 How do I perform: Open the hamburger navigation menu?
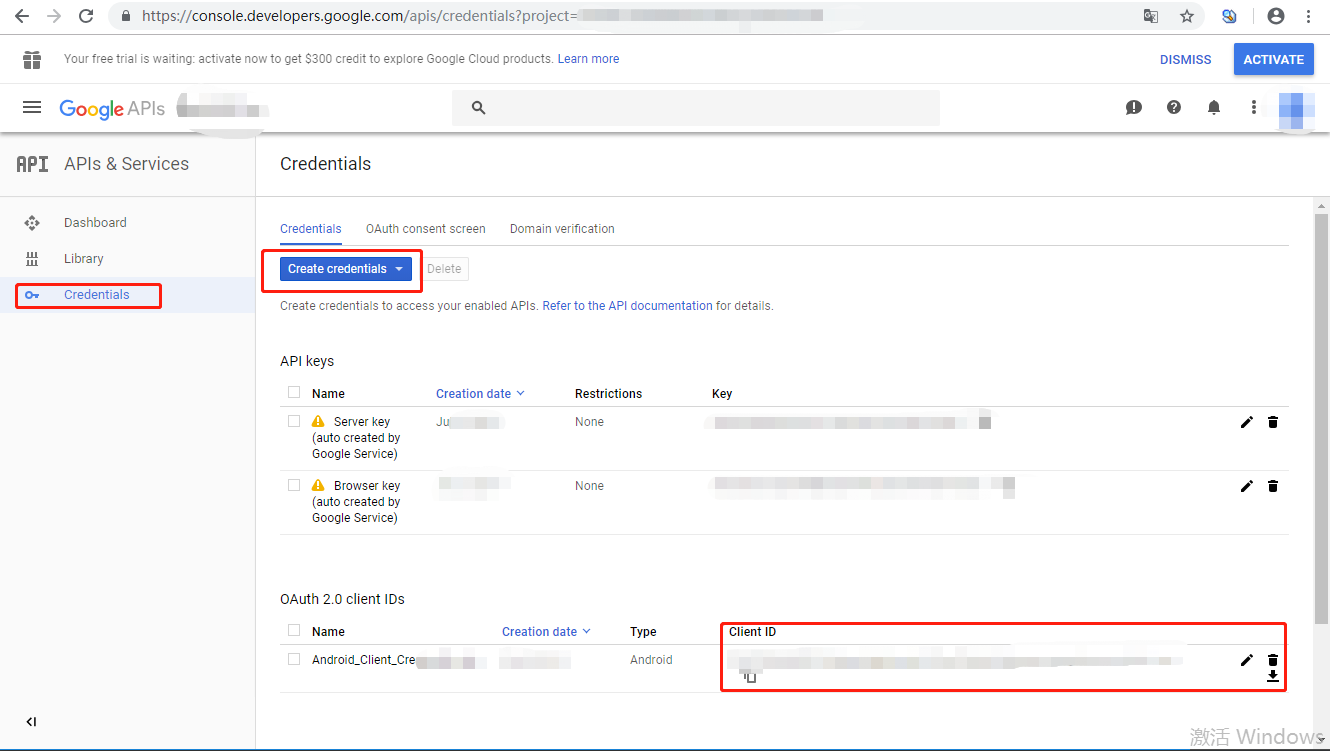pyautogui.click(x=32, y=107)
